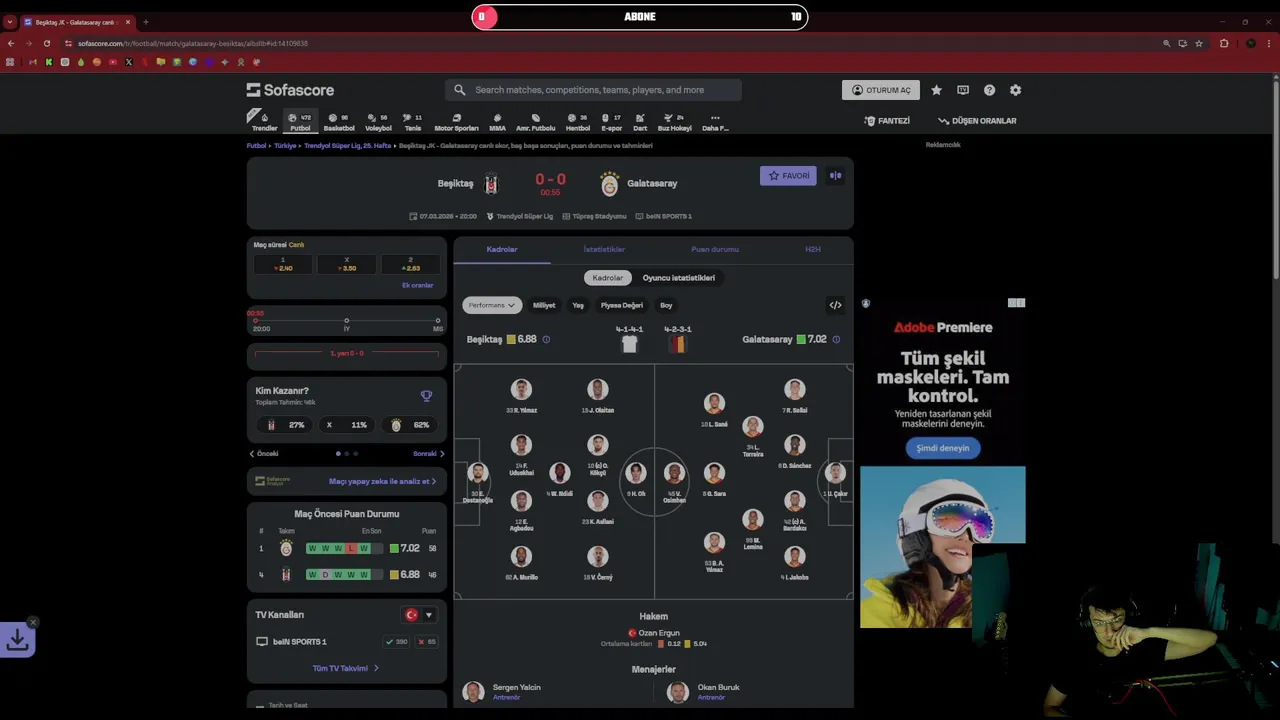Screen dimensions: 1280x720
Task: Select Boy filter chip
Action: click(666, 305)
